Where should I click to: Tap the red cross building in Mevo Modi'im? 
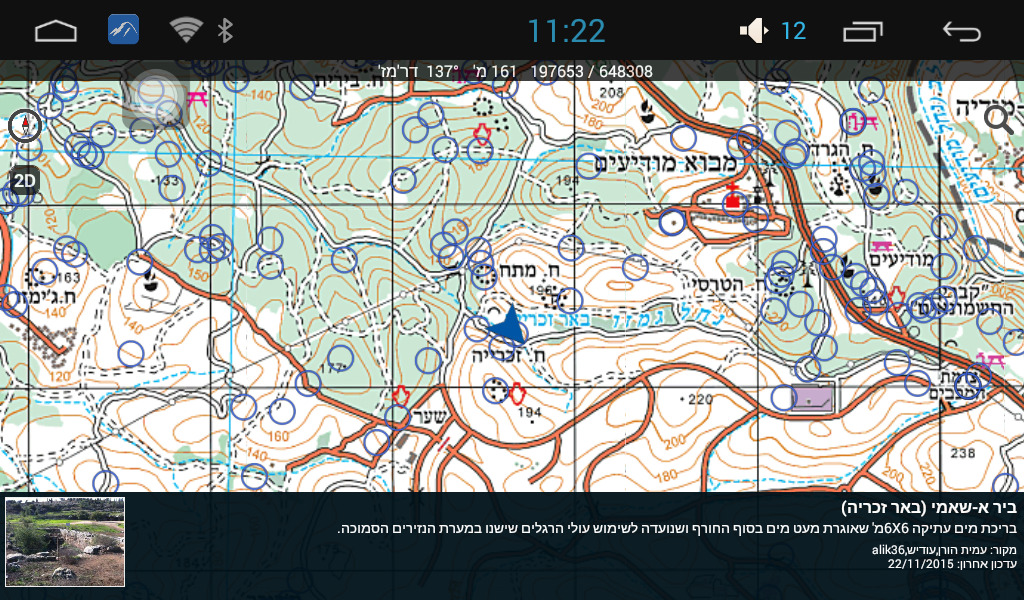click(732, 199)
